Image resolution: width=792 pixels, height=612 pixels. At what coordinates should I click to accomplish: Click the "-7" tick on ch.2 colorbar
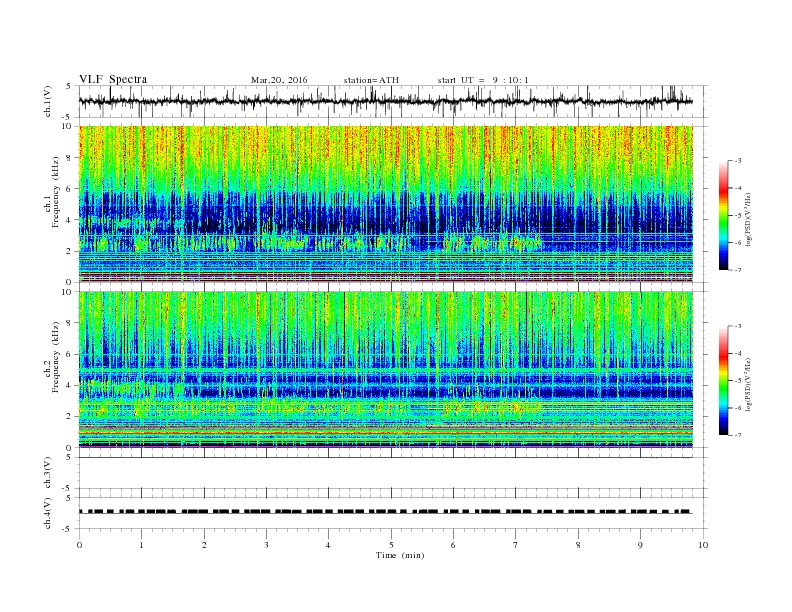(x=738, y=435)
